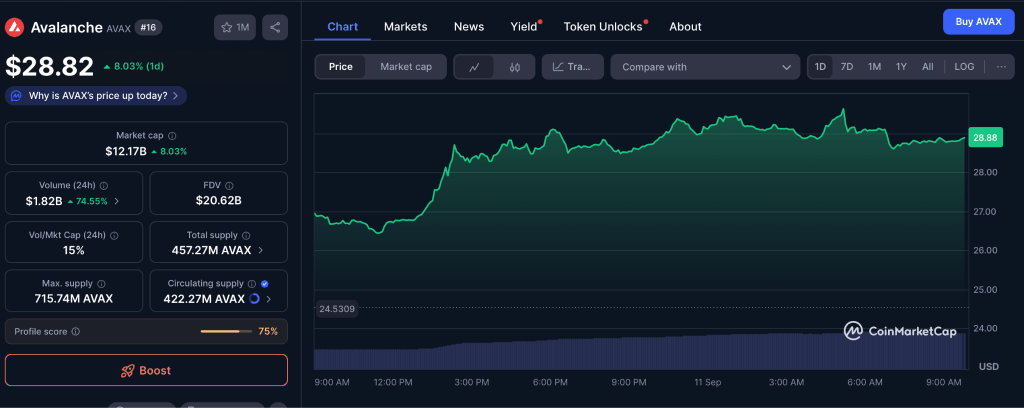The width and height of the screenshot is (1024, 408).
Task: Click the 24.5309 baseline price marker
Action: 337,309
